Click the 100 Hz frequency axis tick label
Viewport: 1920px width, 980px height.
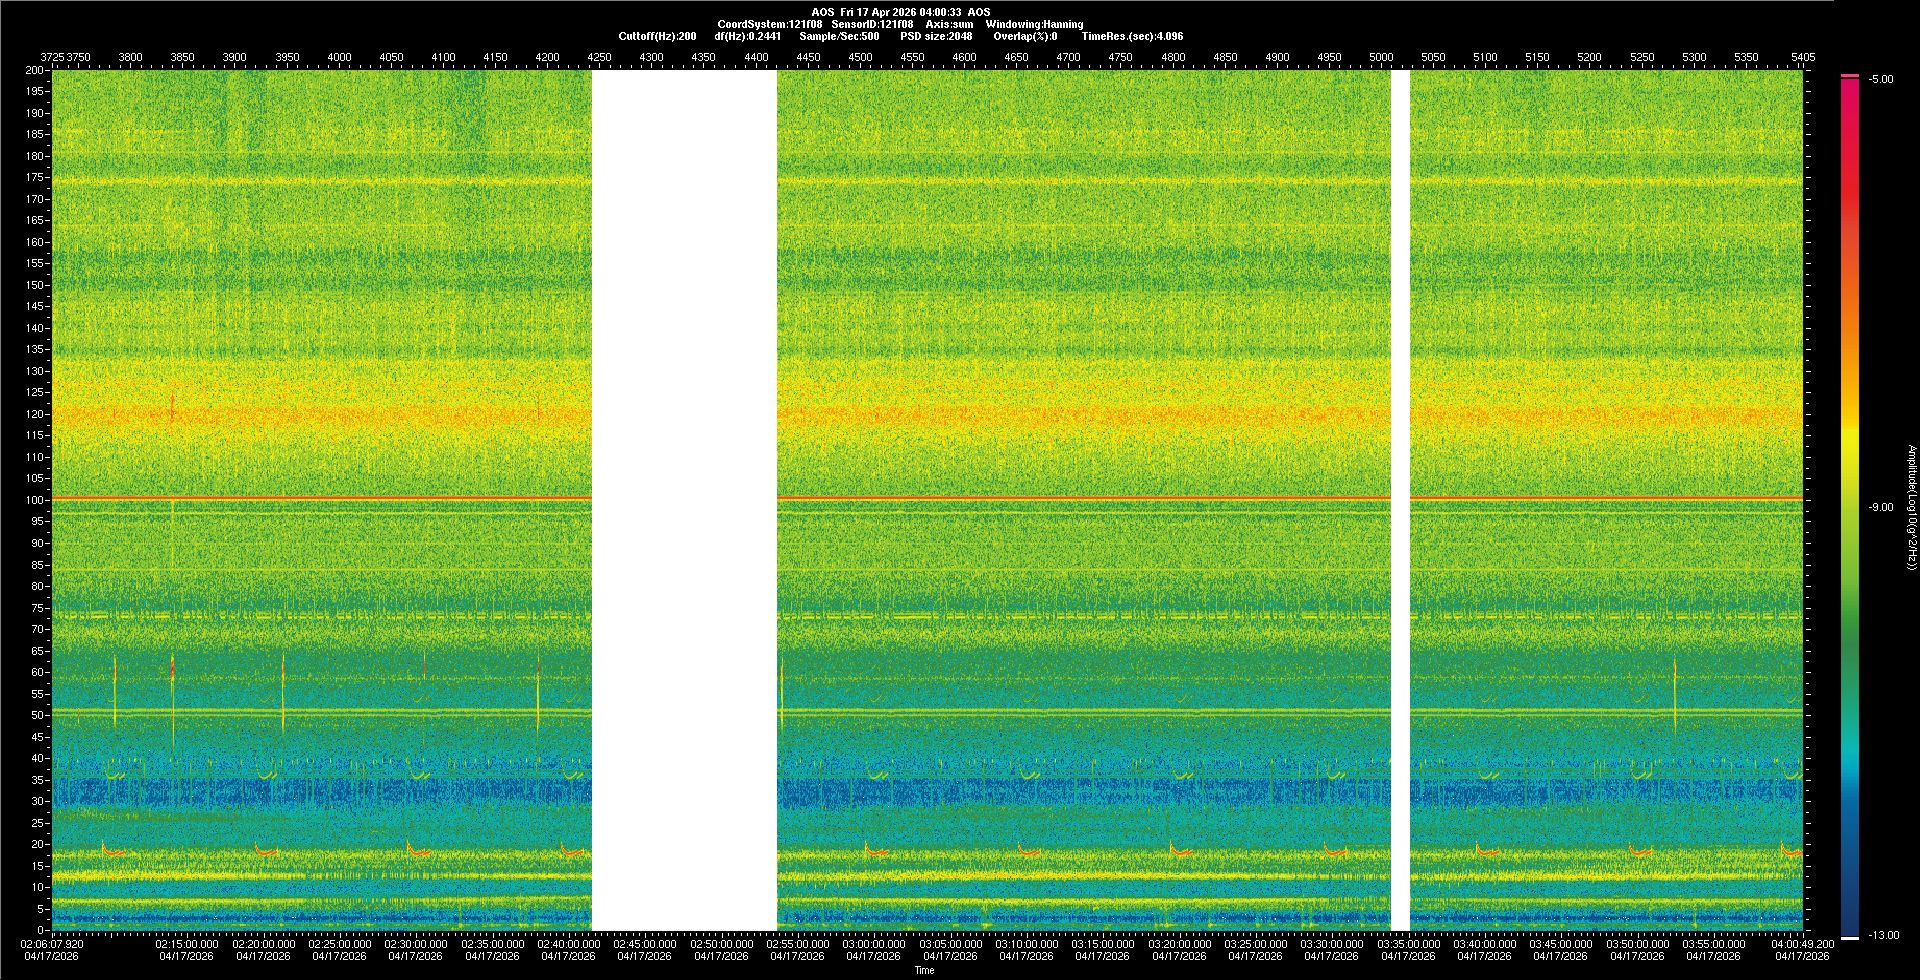click(35, 500)
